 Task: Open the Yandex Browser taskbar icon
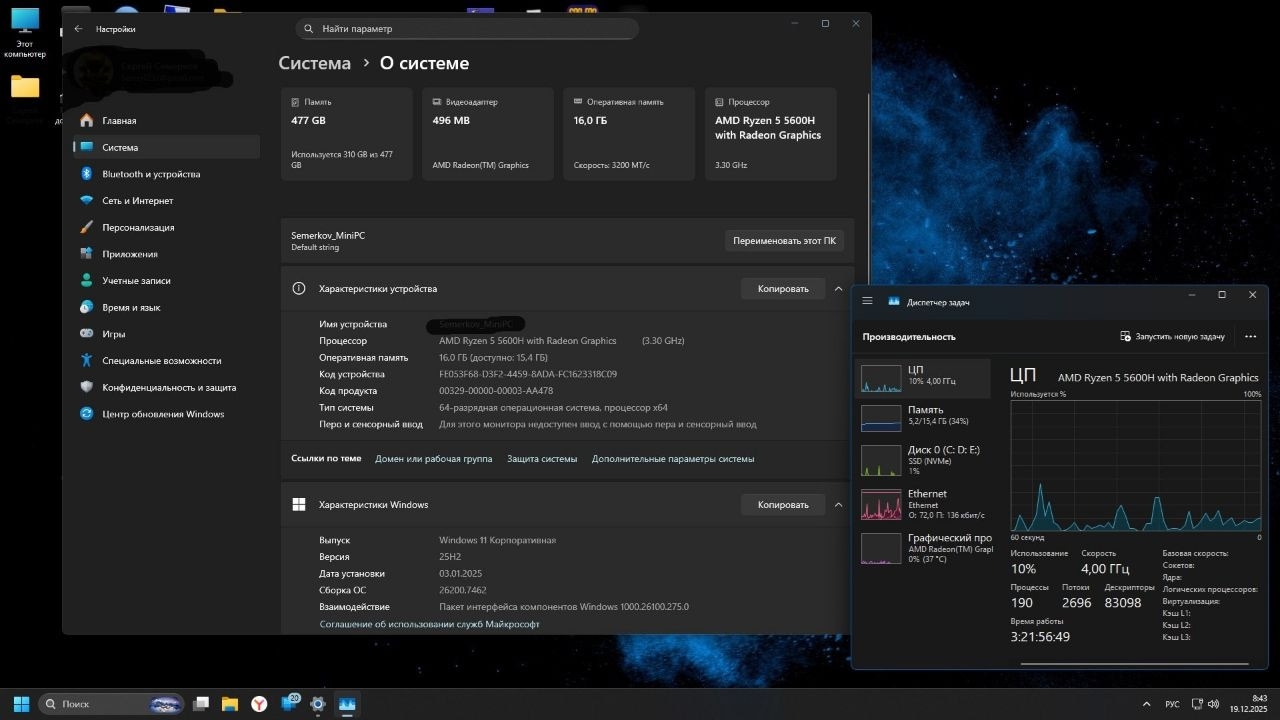pyautogui.click(x=259, y=704)
